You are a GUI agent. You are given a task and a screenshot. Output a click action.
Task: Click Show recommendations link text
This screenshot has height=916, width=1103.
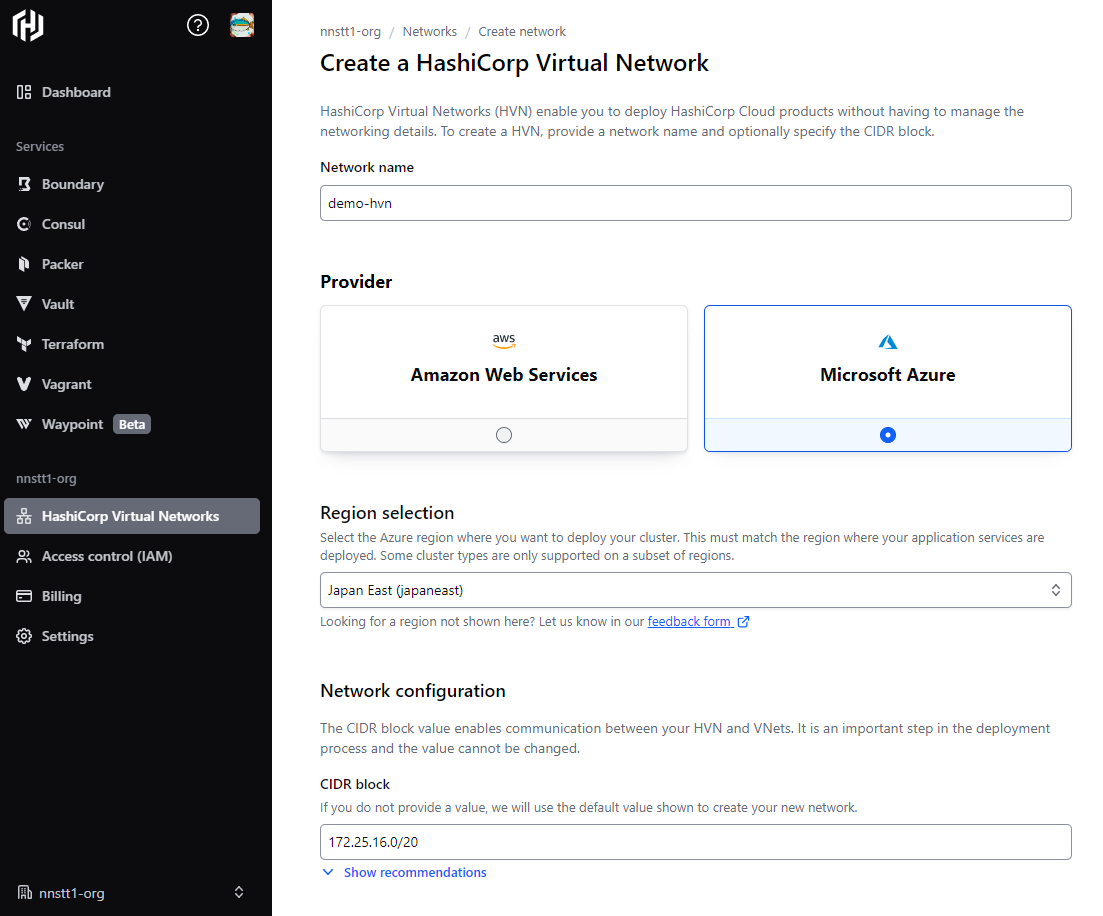click(415, 872)
